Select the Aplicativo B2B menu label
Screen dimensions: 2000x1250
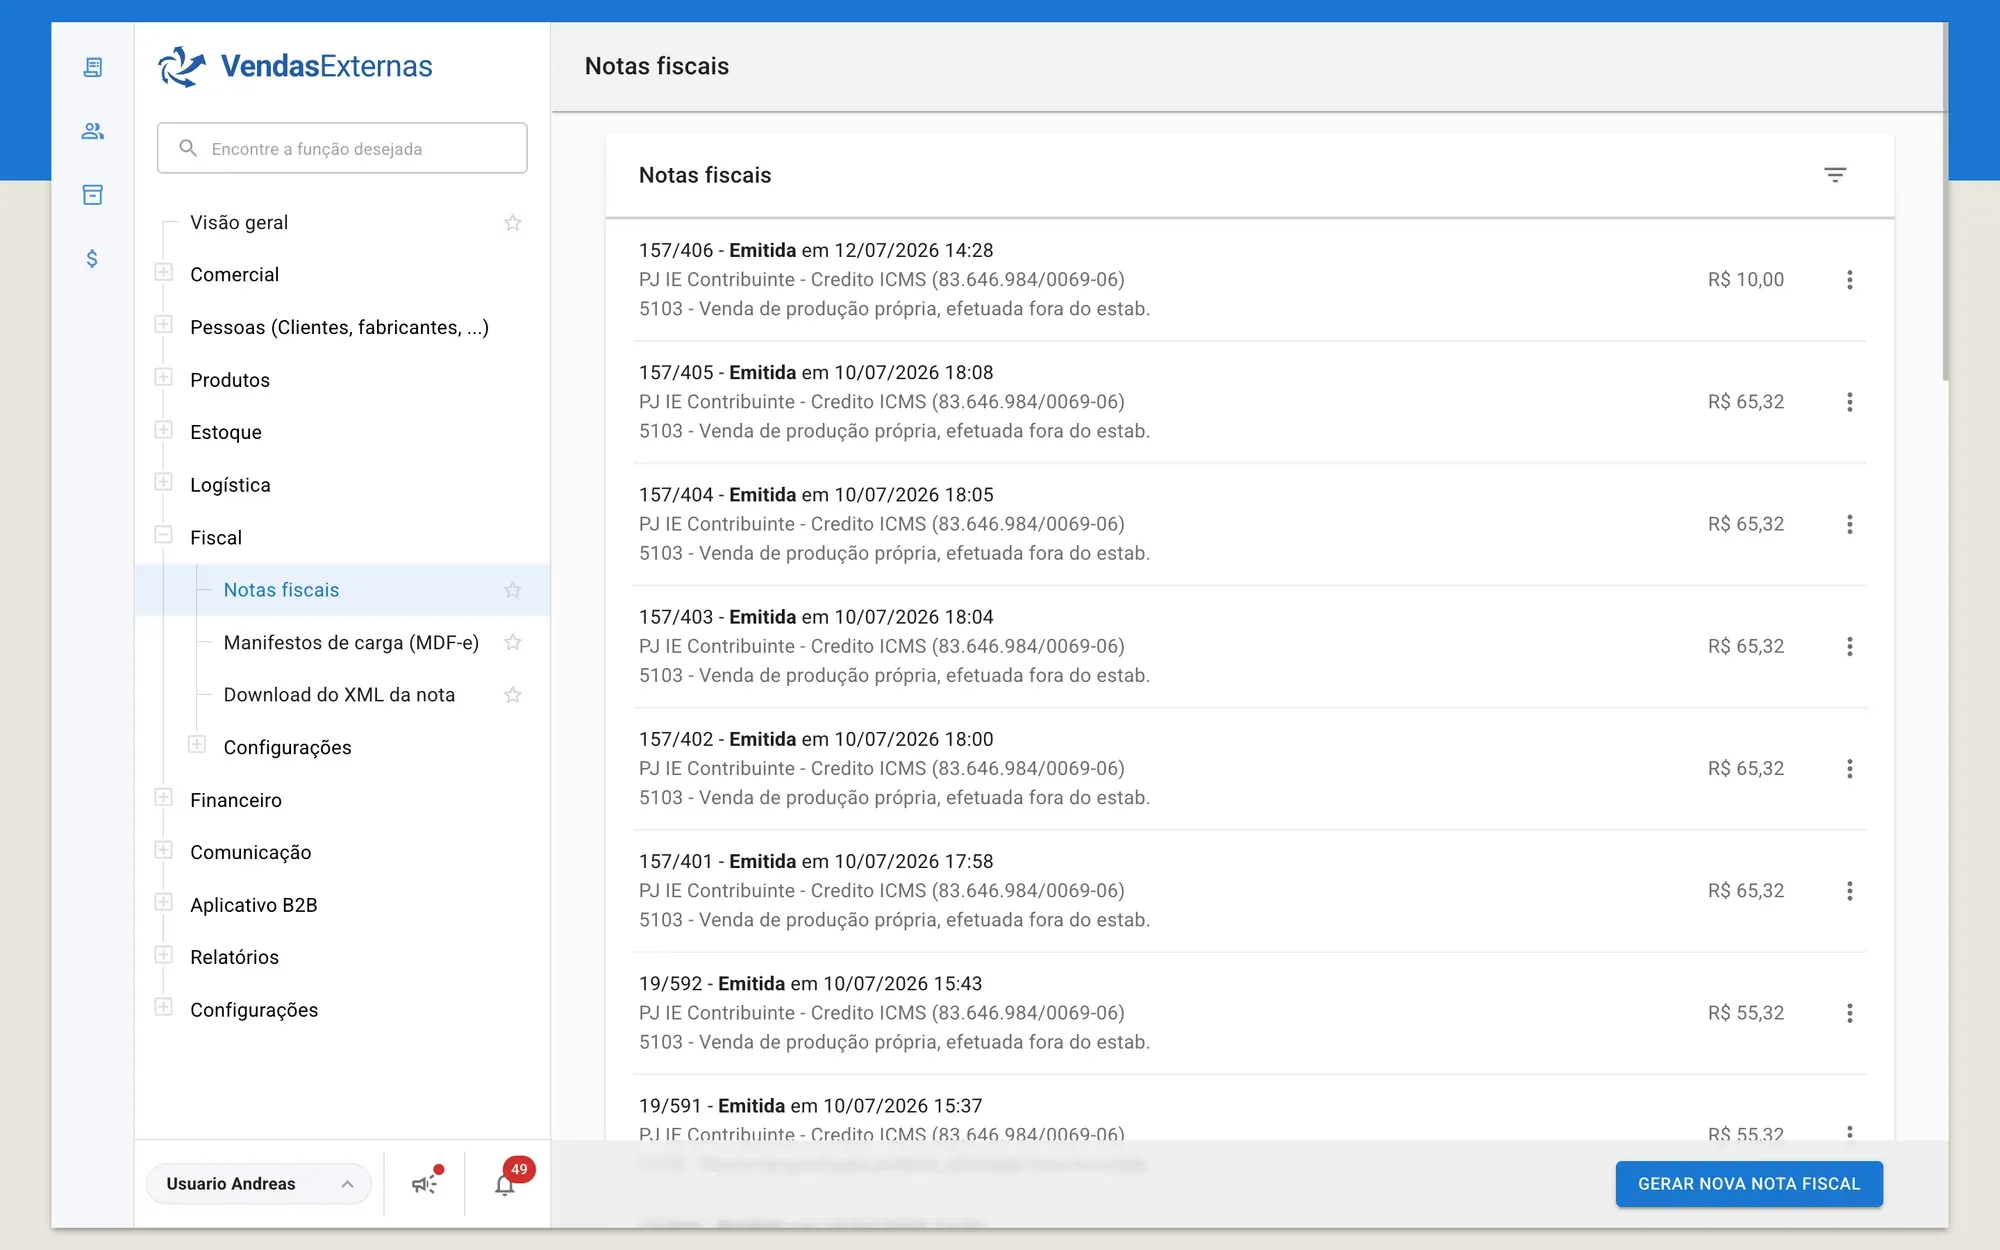[254, 905]
